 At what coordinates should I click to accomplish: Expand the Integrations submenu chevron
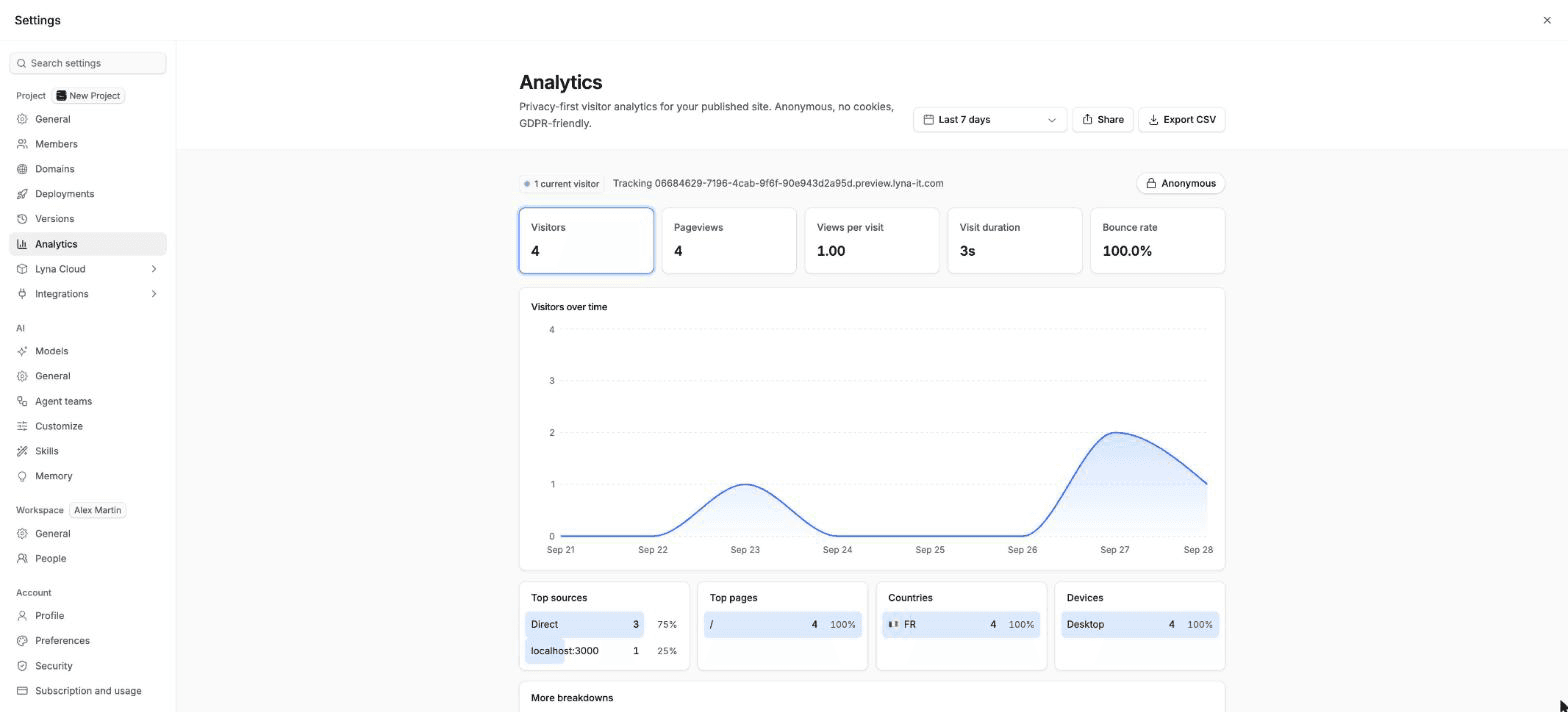(x=154, y=294)
